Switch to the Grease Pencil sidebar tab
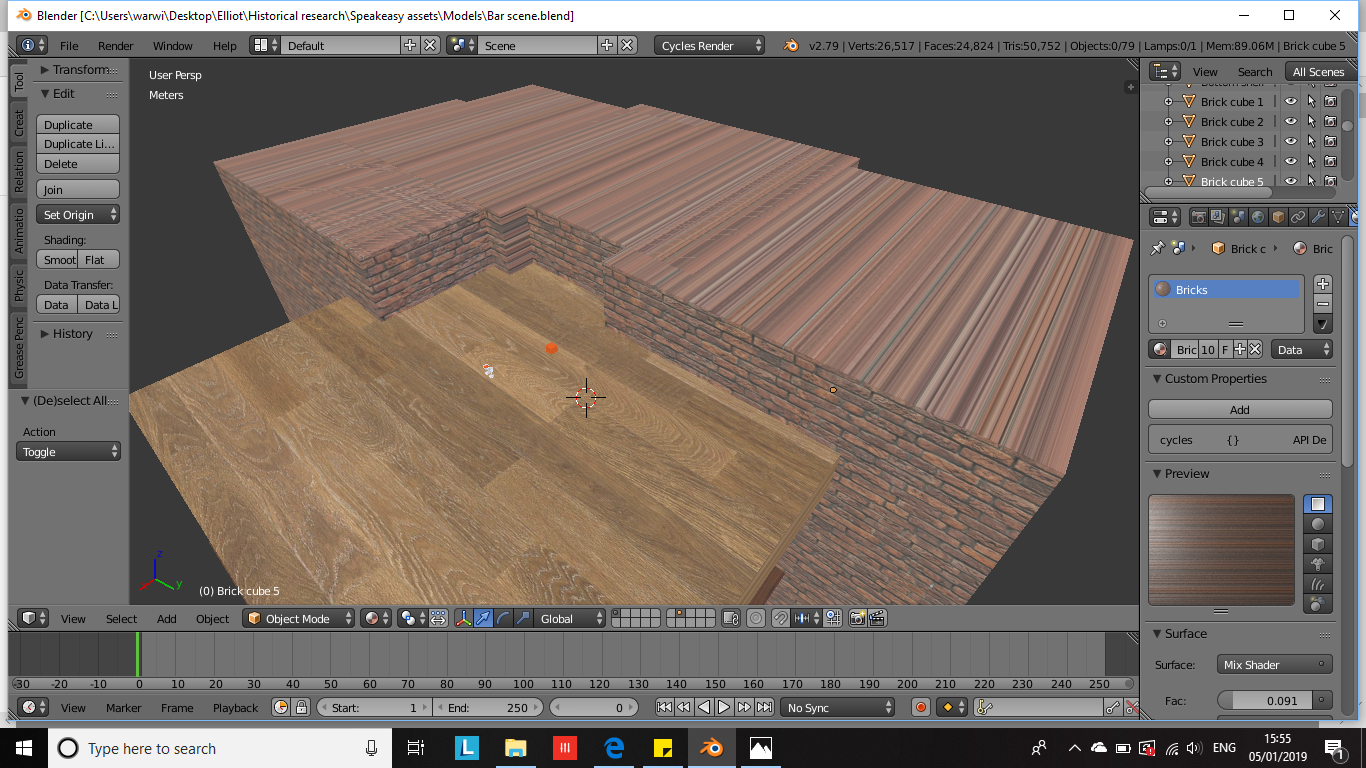The image size is (1366, 768). (18, 348)
